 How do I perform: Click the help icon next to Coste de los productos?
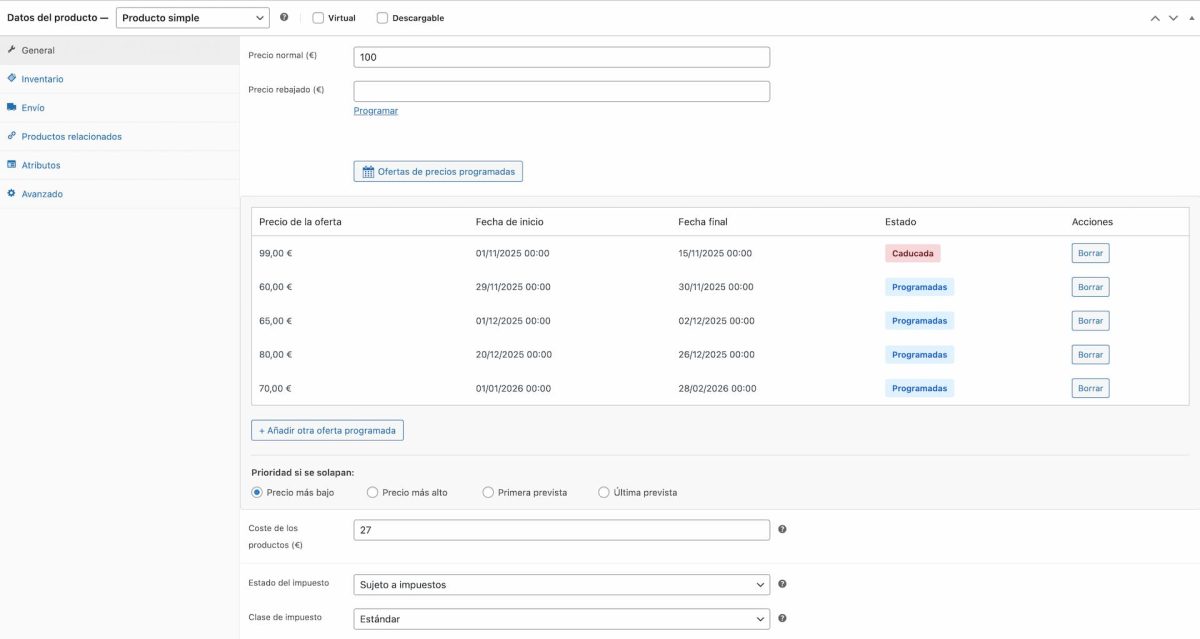point(782,528)
